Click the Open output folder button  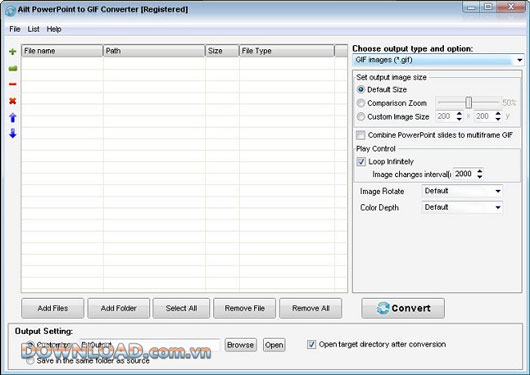click(274, 345)
